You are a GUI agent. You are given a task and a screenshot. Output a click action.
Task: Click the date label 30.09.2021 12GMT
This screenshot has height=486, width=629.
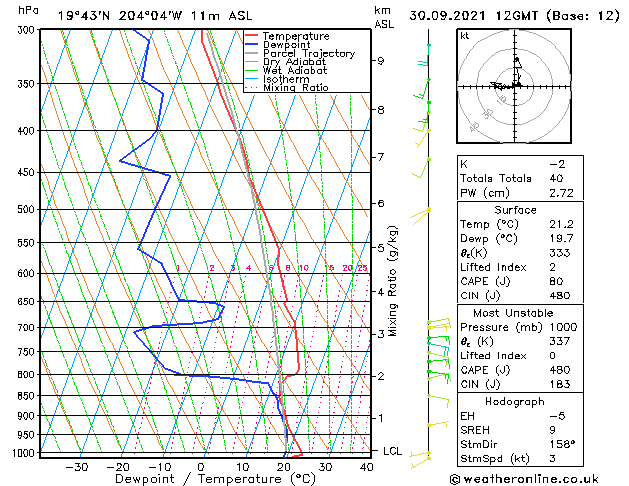pos(475,16)
